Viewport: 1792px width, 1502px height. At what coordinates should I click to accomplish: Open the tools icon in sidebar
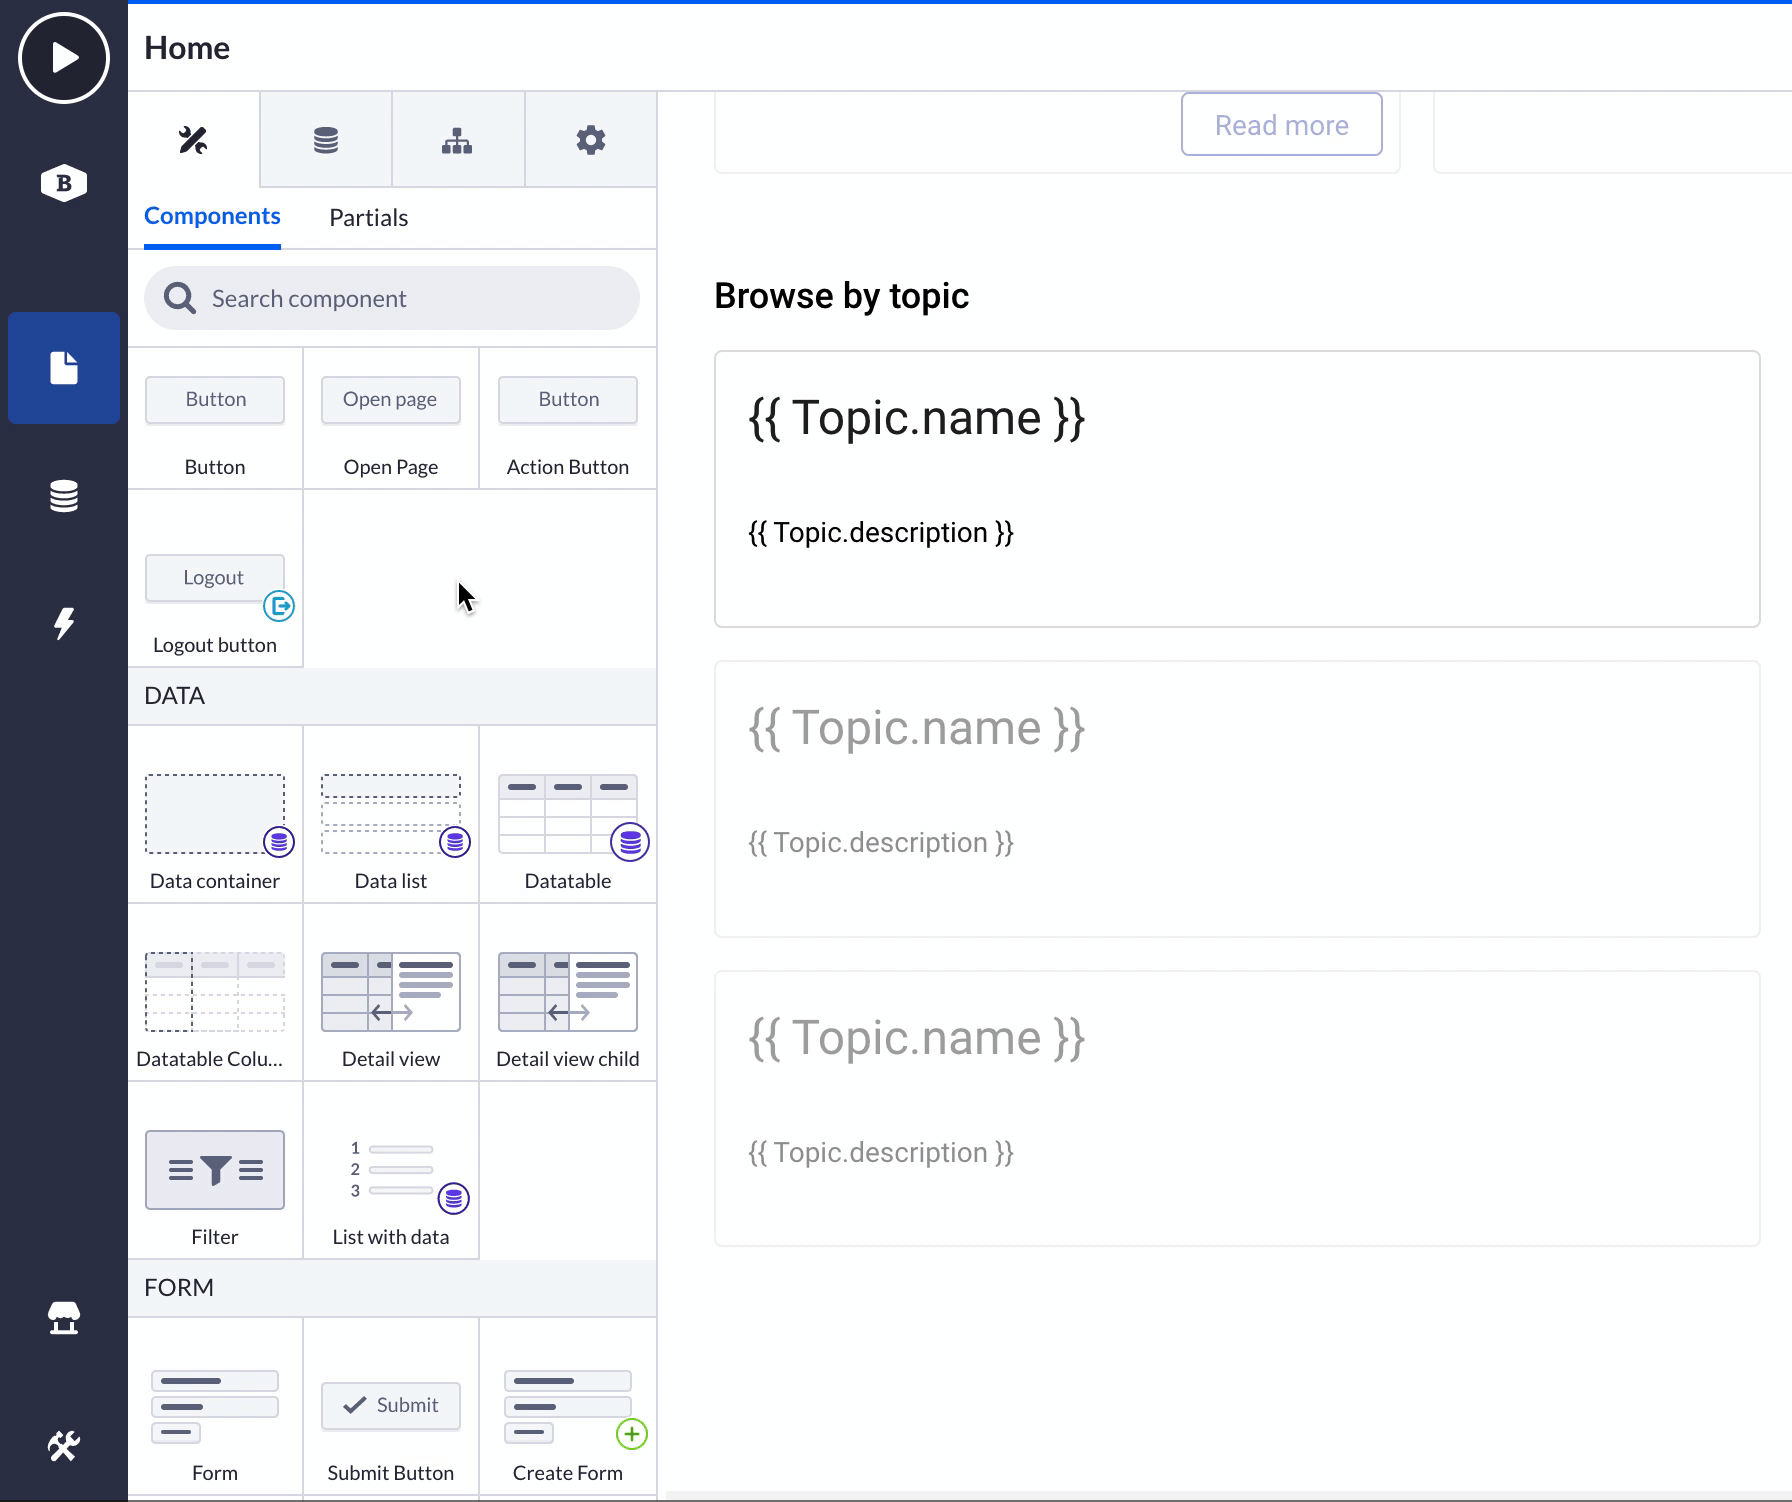pyautogui.click(x=64, y=1445)
